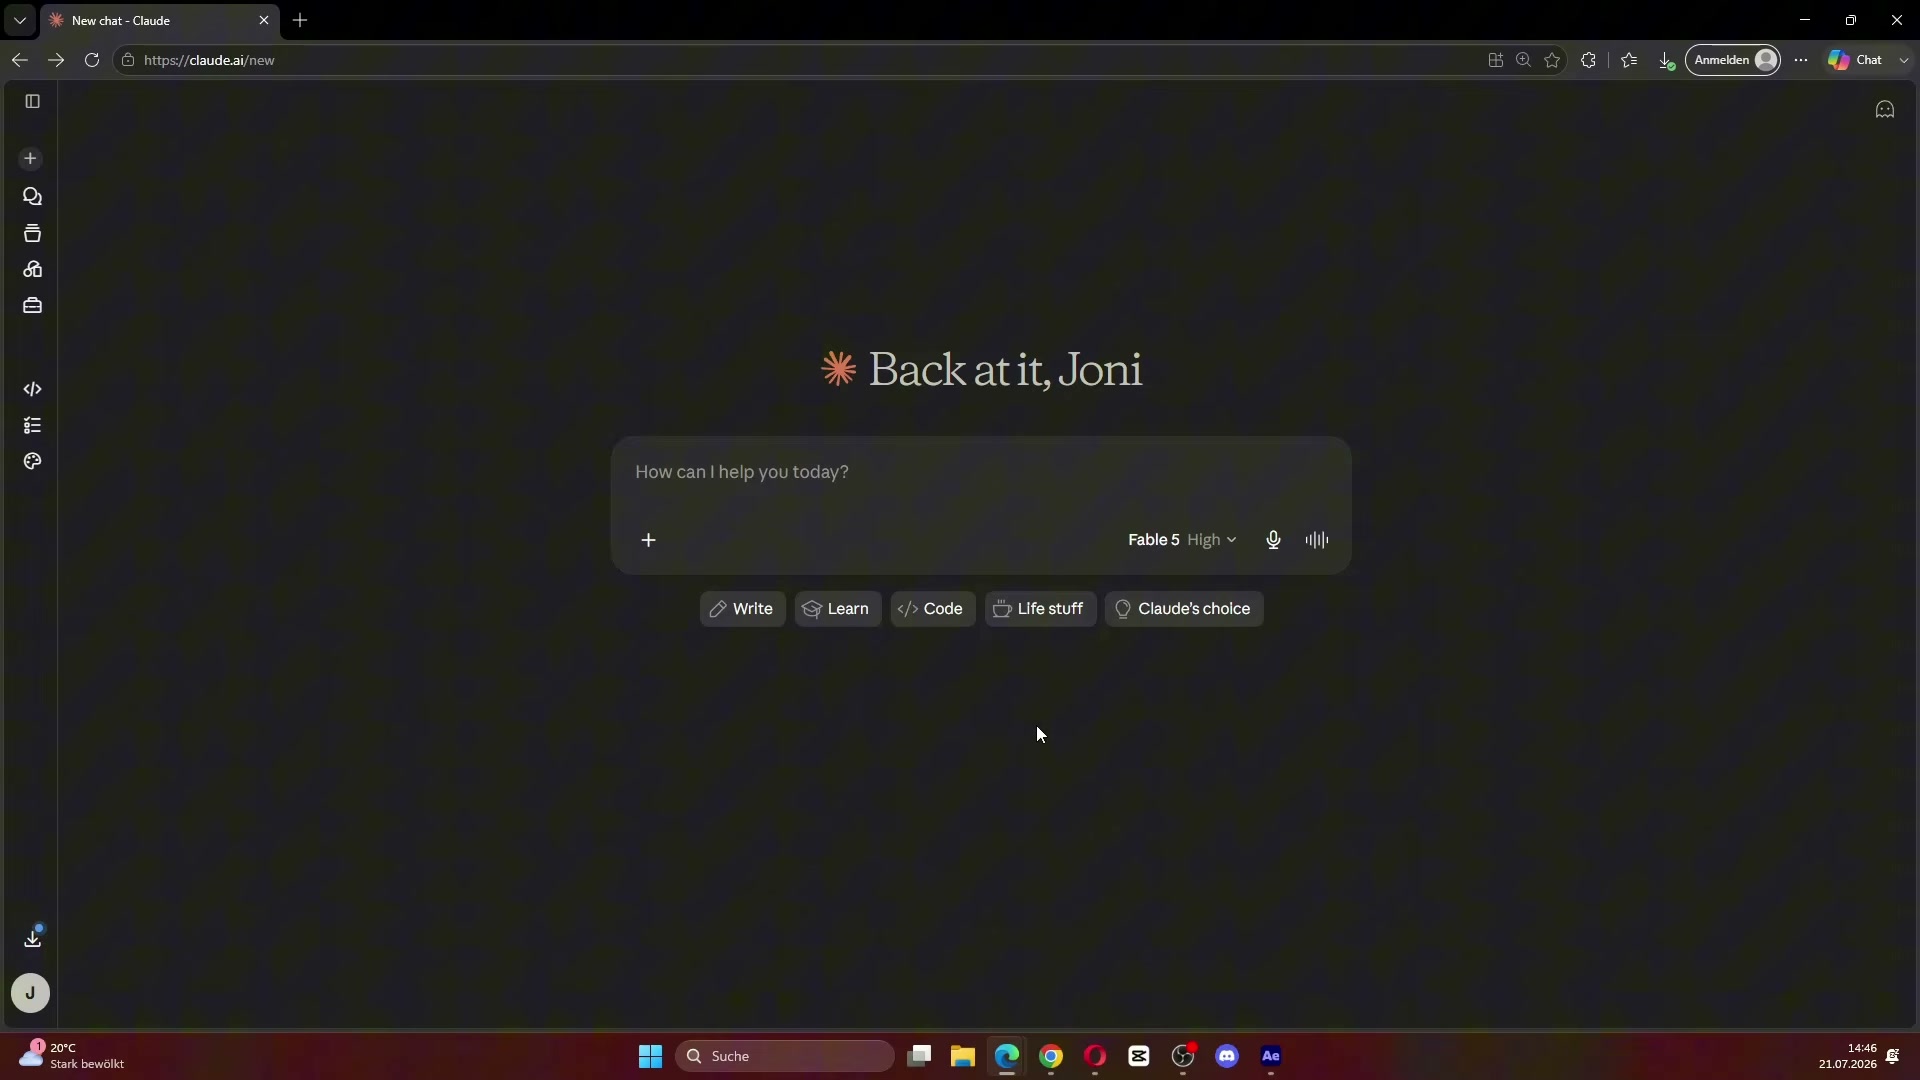Open the Code icon in Claude sidebar
This screenshot has height=1080, width=1920.
(x=32, y=389)
